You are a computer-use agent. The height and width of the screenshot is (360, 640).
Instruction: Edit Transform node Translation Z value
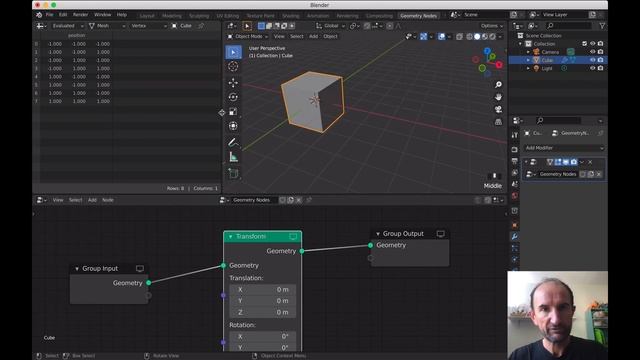tap(263, 312)
